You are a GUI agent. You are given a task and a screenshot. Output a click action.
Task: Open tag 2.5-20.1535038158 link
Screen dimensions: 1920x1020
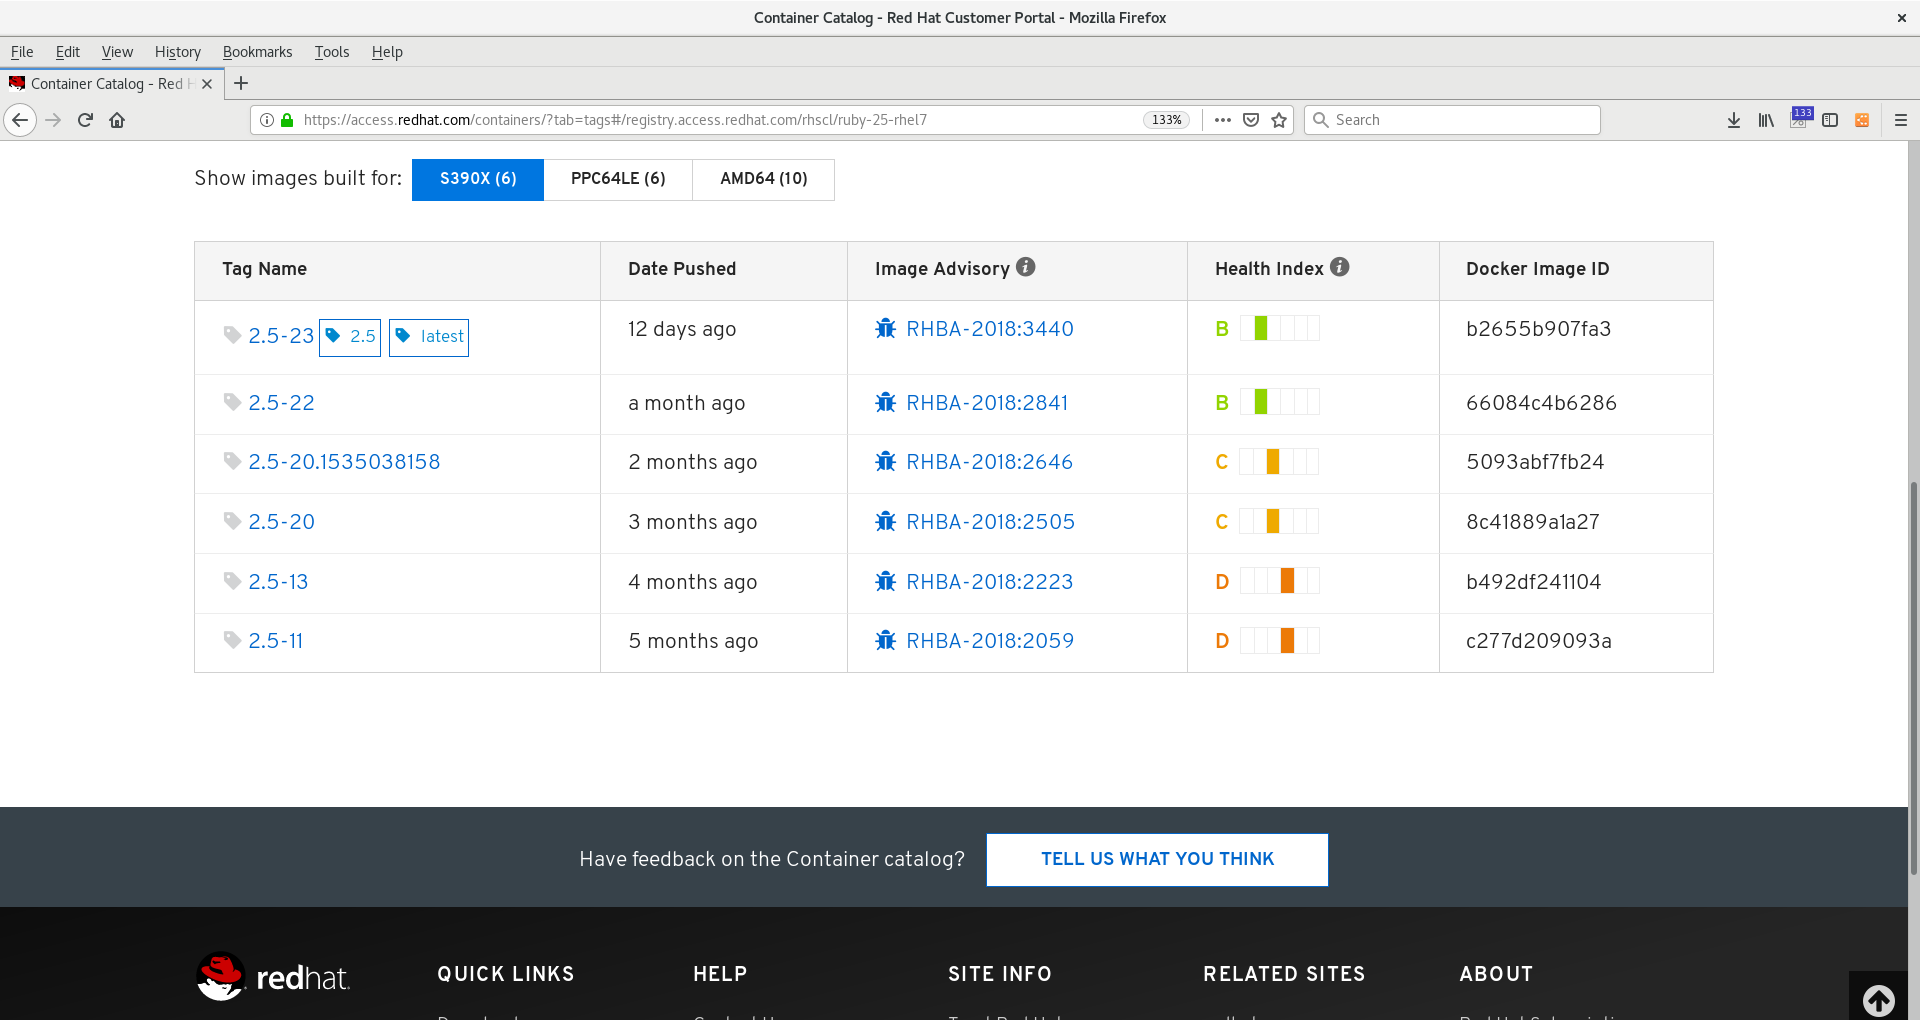coord(344,462)
